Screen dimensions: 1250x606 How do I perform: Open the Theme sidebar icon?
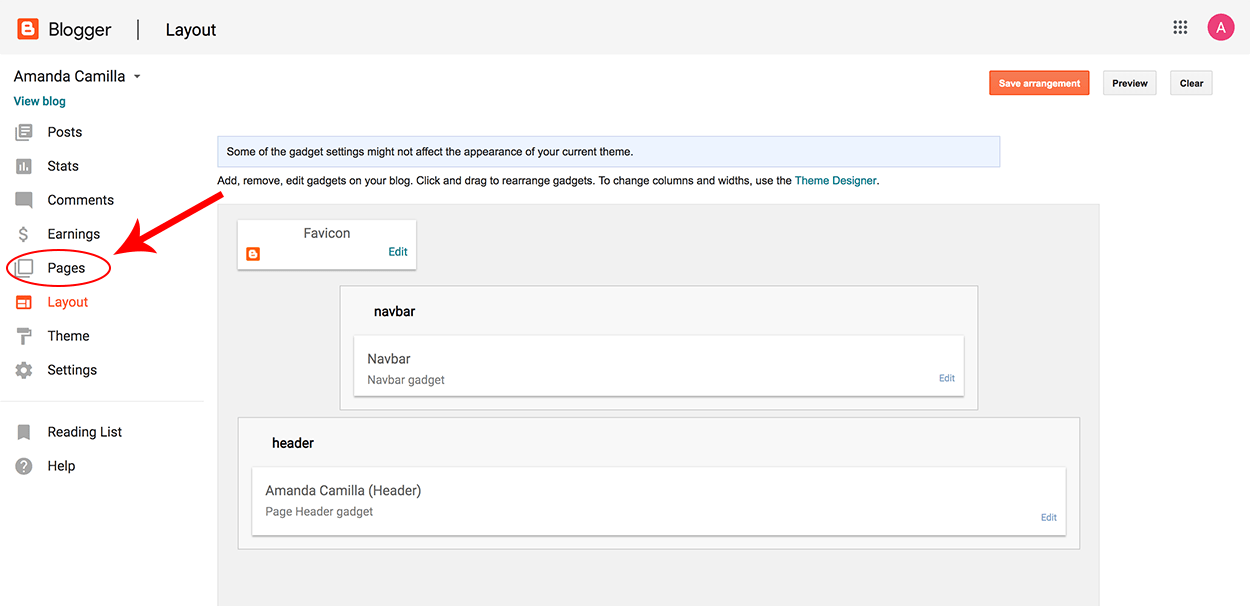pyautogui.click(x=24, y=335)
